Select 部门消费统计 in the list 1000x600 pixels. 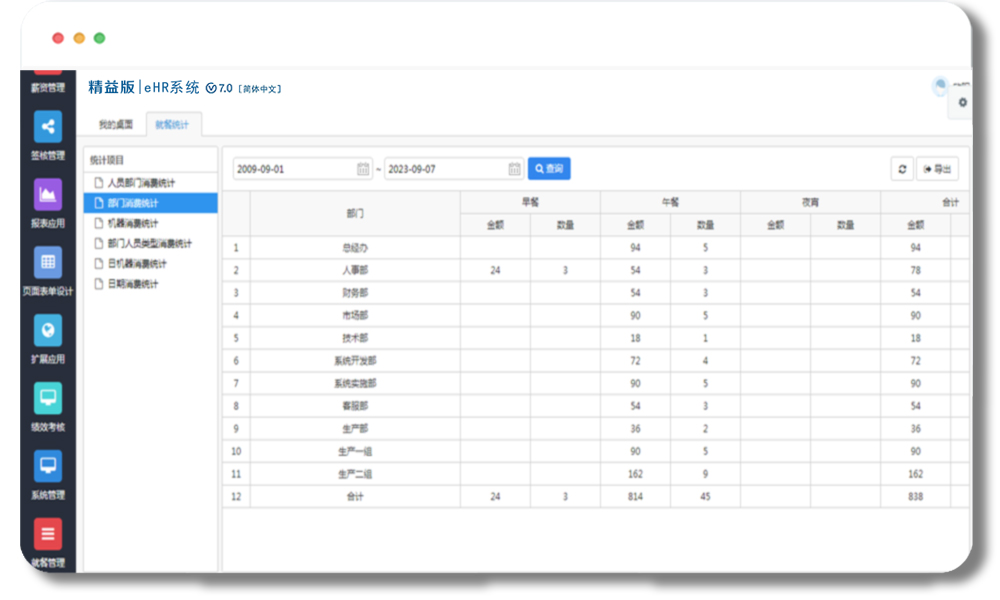[151, 203]
